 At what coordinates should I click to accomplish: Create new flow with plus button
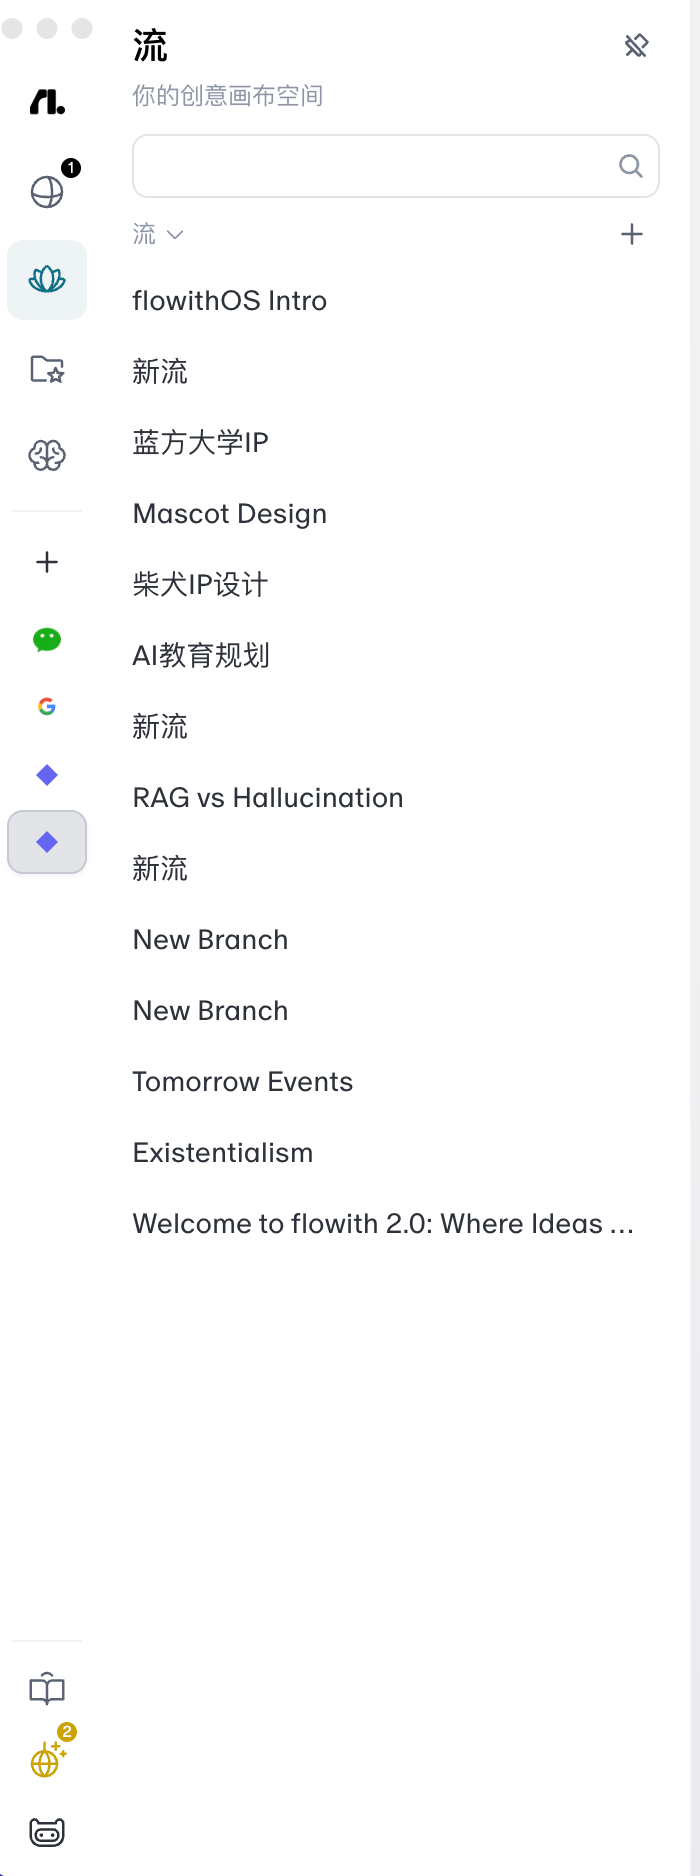(x=632, y=234)
